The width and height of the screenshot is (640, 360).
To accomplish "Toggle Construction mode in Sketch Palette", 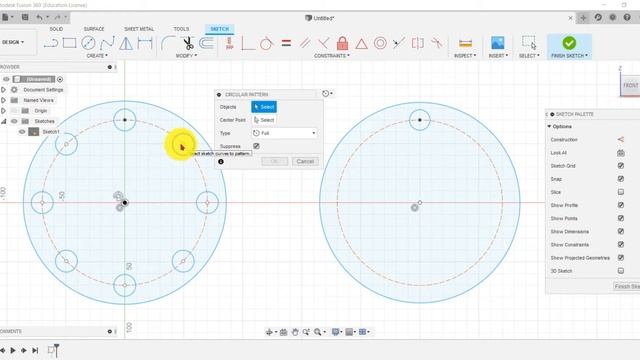I will (x=621, y=140).
